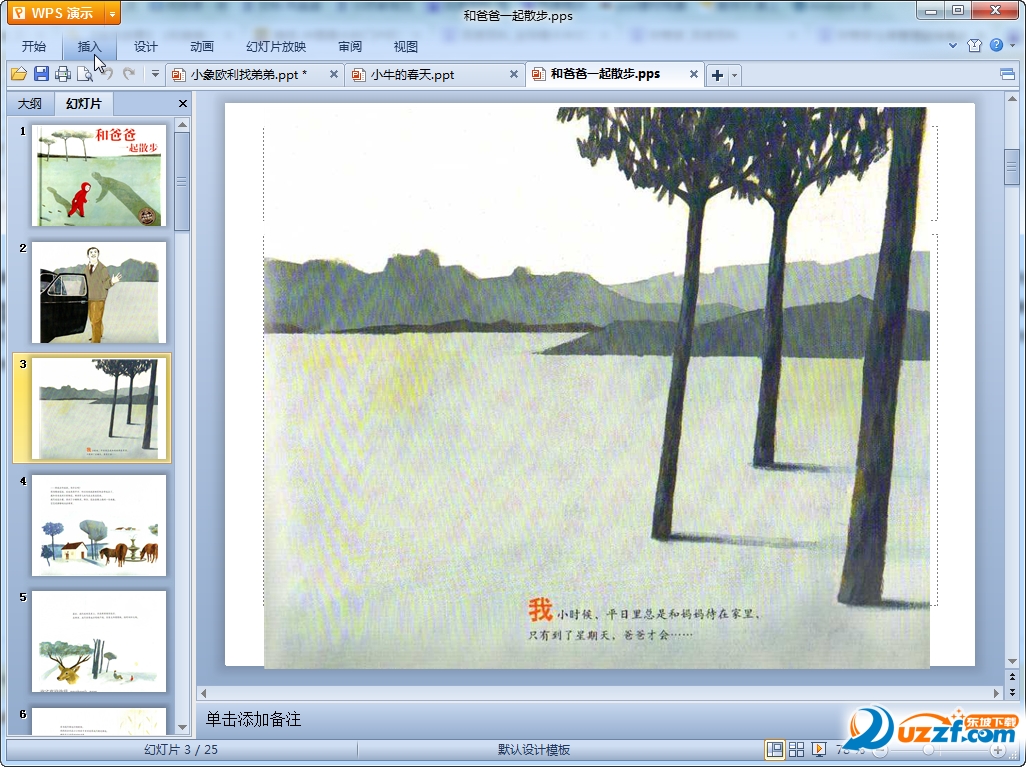Screen dimensions: 1026x767
Task: Open the 设计 ribbon tab
Action: tap(145, 46)
